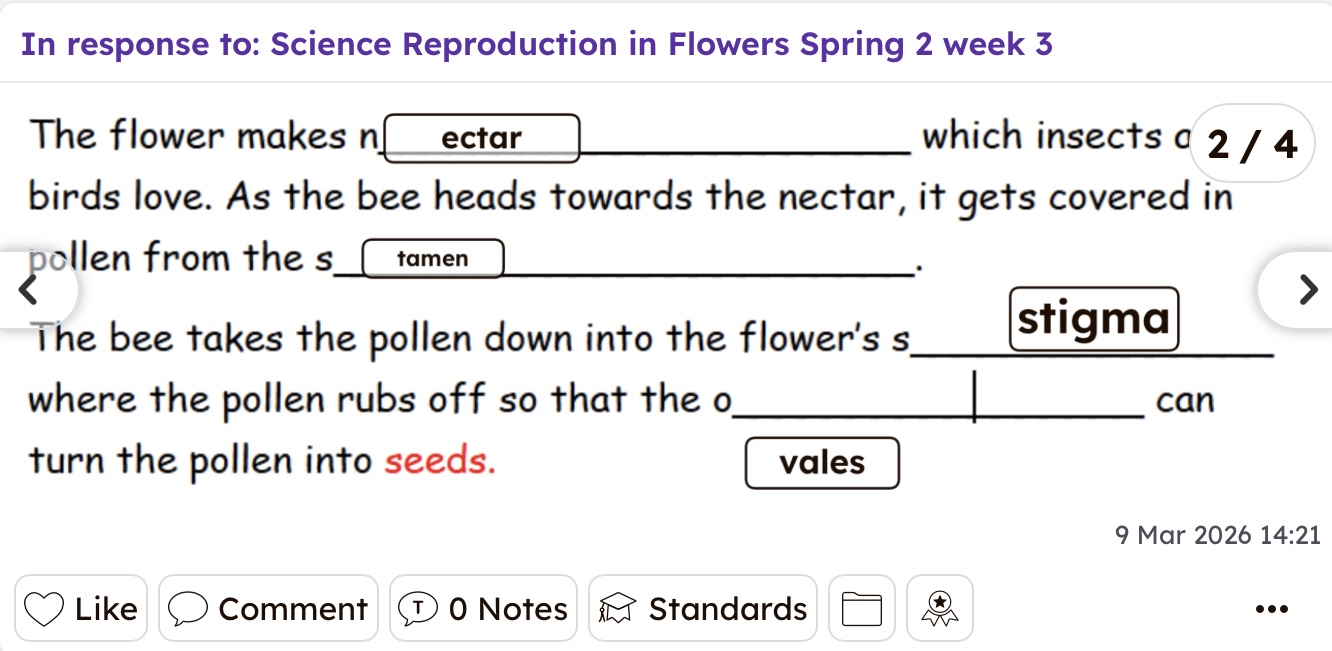Click the red word "seeds."
1332x651 pixels.
(440, 461)
